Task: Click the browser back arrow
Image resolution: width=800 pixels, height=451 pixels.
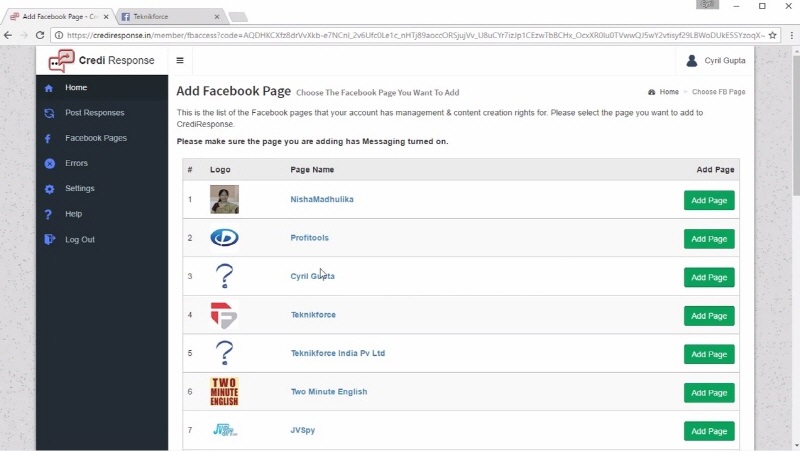Action: tap(8, 35)
